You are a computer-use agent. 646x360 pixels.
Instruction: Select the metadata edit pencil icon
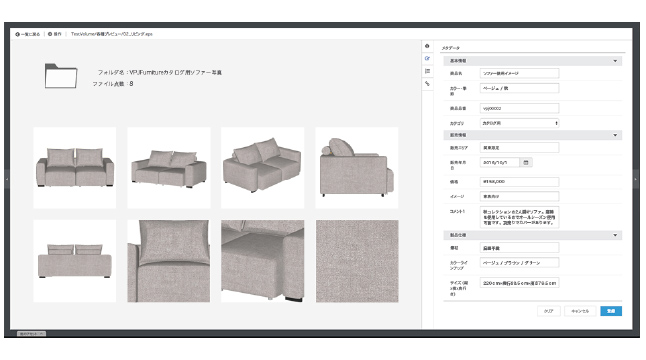click(x=427, y=58)
